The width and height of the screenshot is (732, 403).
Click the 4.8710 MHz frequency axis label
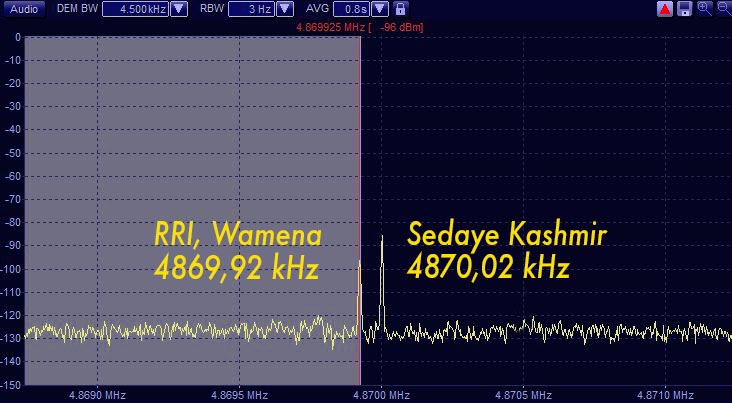point(665,394)
